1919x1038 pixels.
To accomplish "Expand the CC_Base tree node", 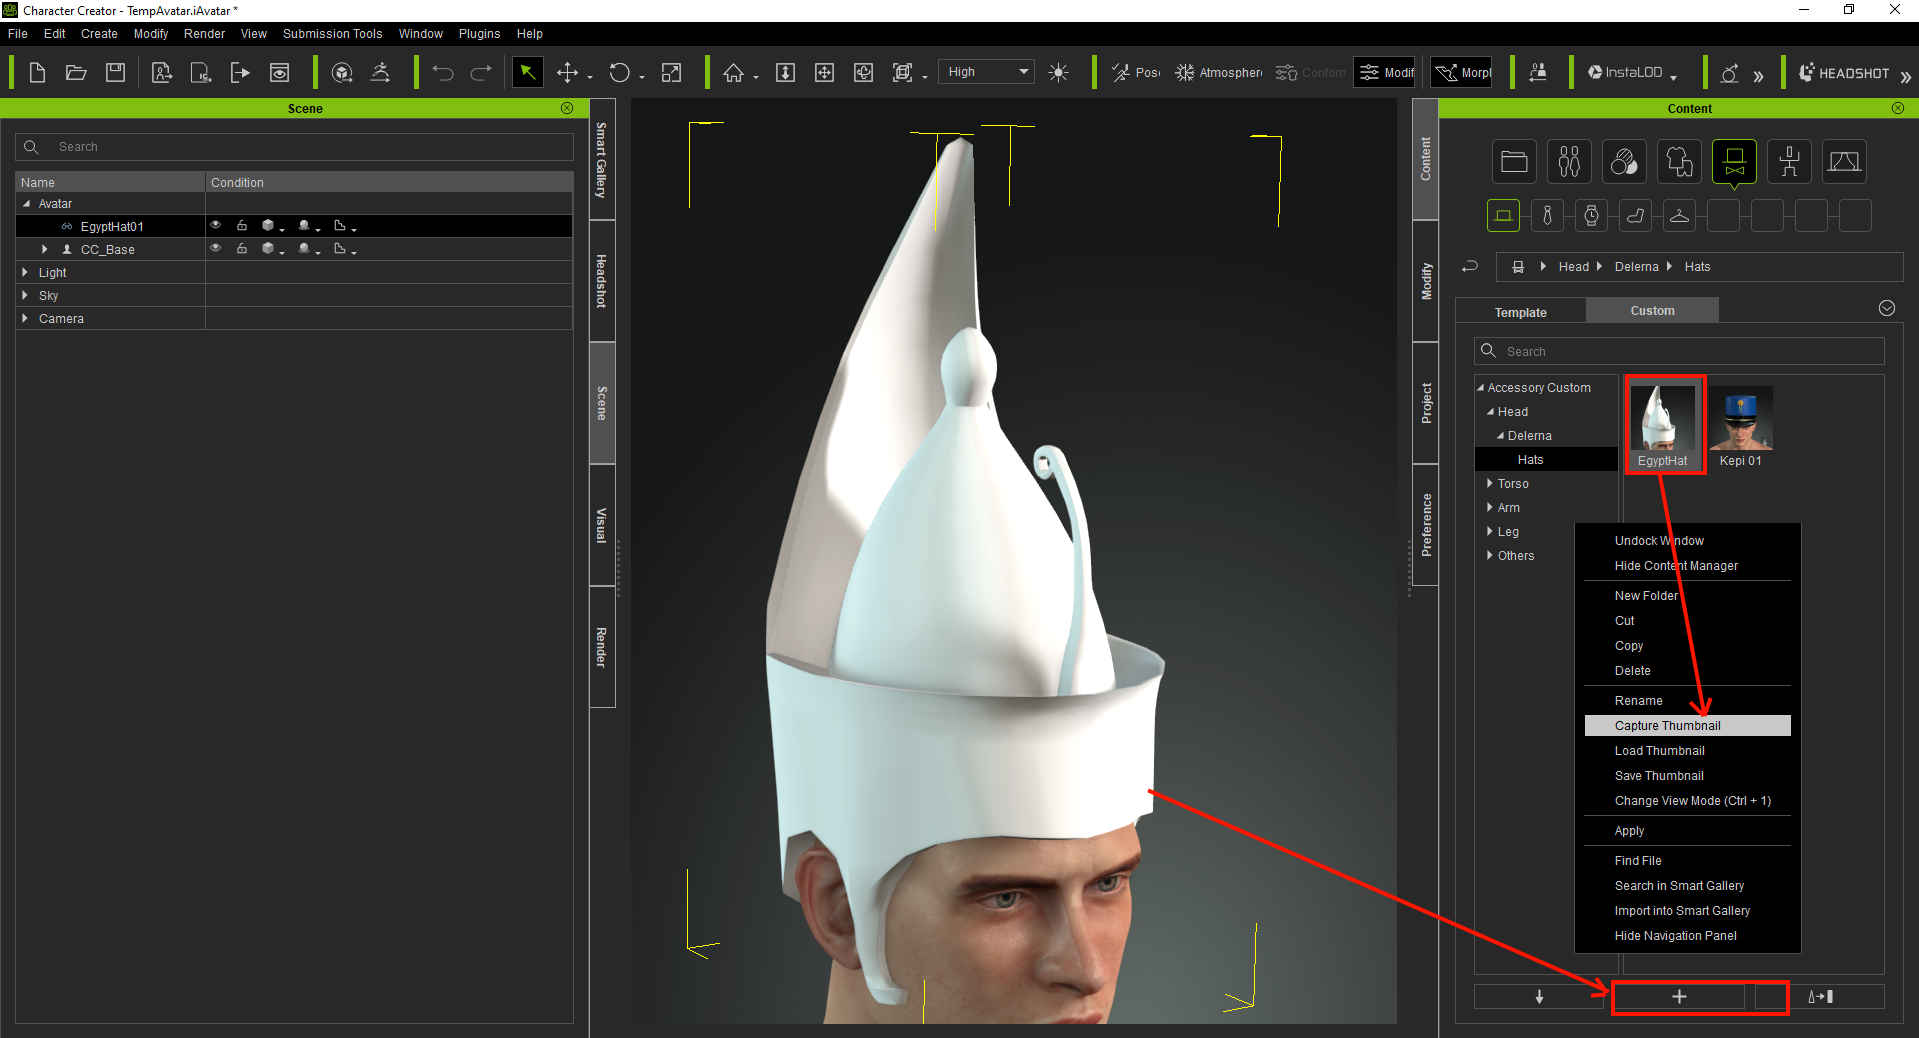I will coord(44,249).
